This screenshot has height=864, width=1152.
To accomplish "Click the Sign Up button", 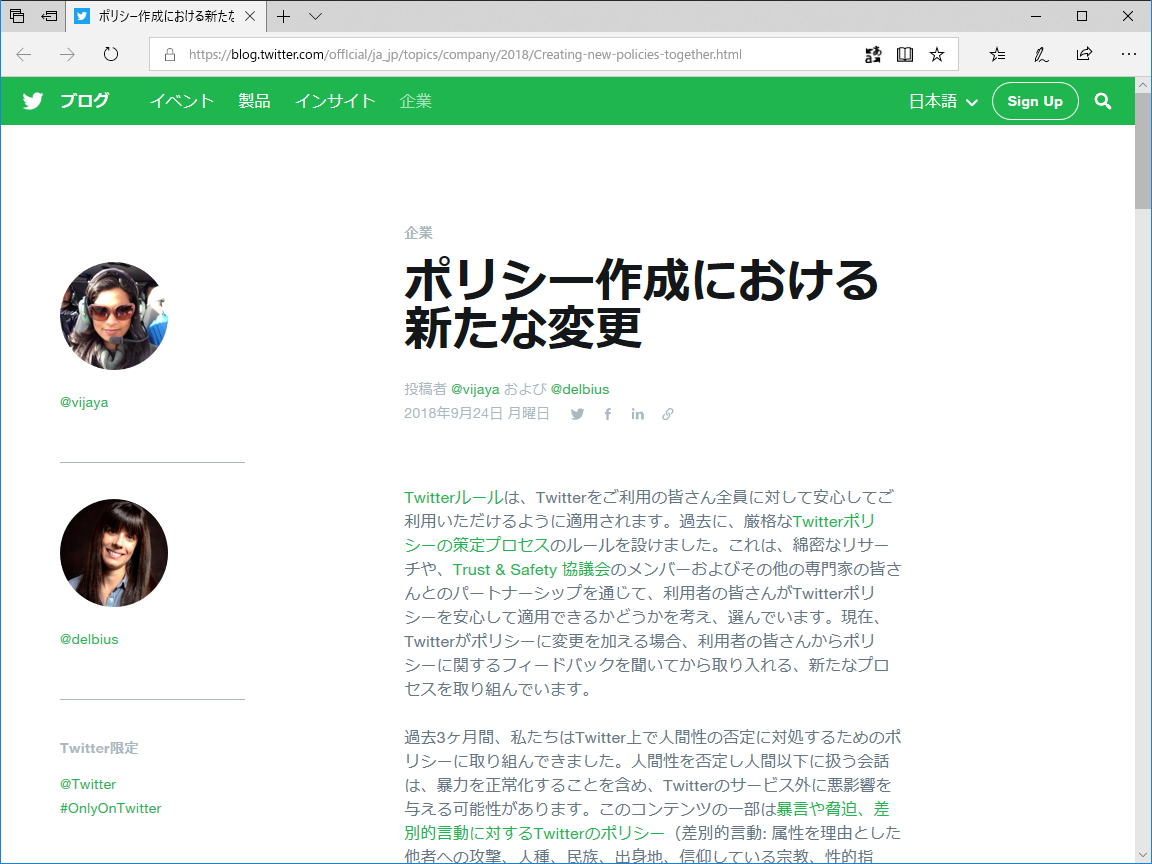I will pos(1035,101).
